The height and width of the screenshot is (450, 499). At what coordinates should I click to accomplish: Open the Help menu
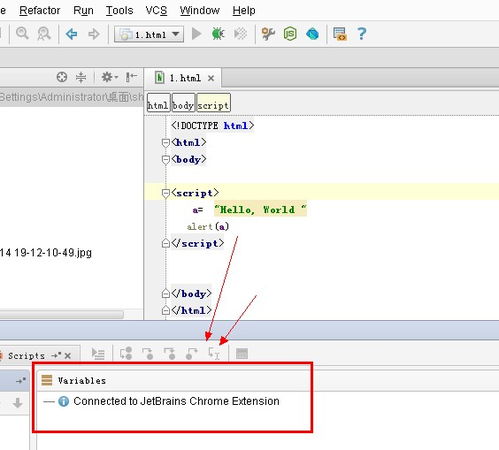(x=244, y=10)
